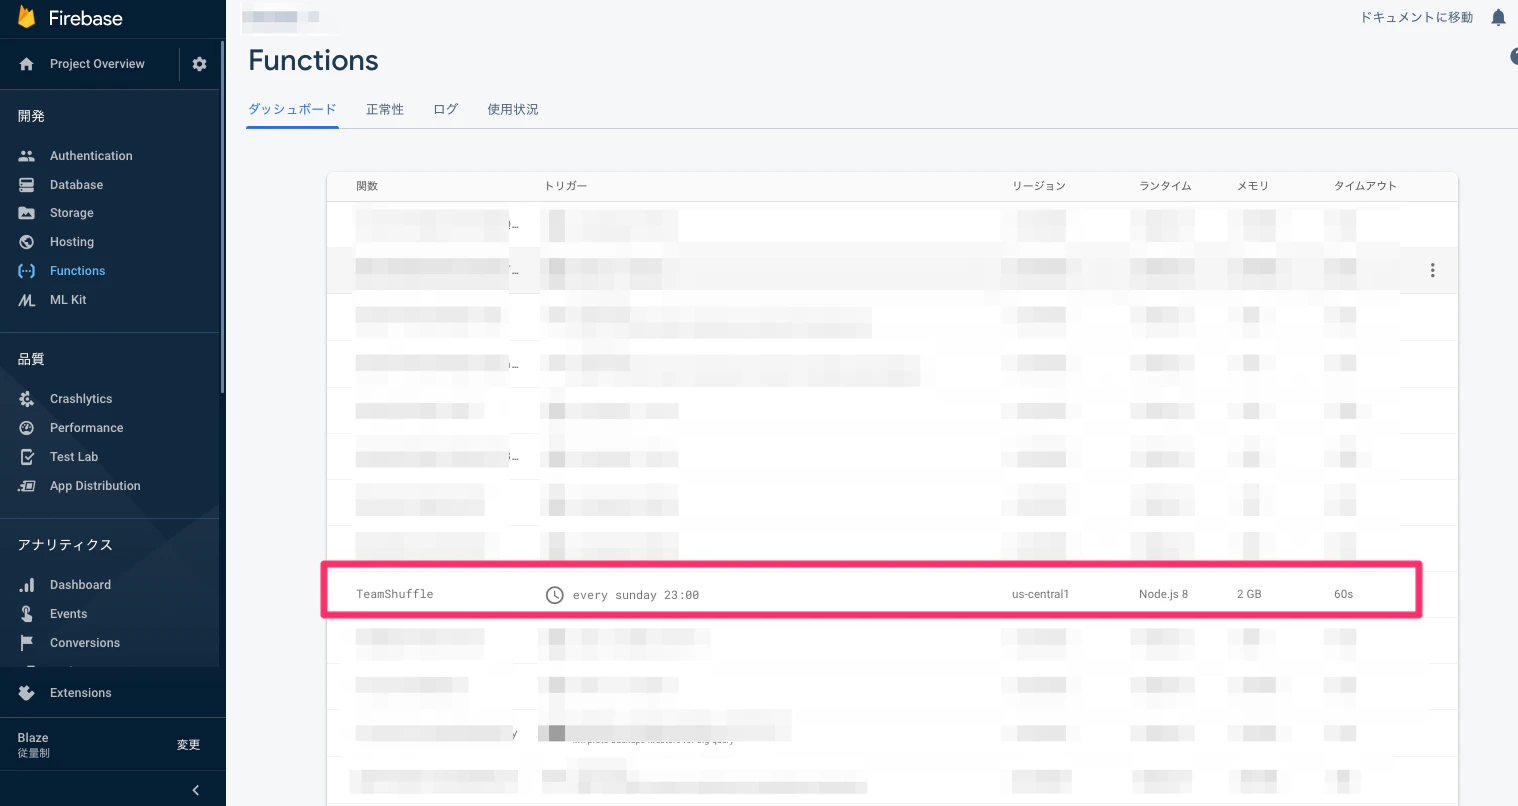Click the Node.js 8 runtime cell
The width and height of the screenshot is (1518, 806).
pyautogui.click(x=1164, y=594)
